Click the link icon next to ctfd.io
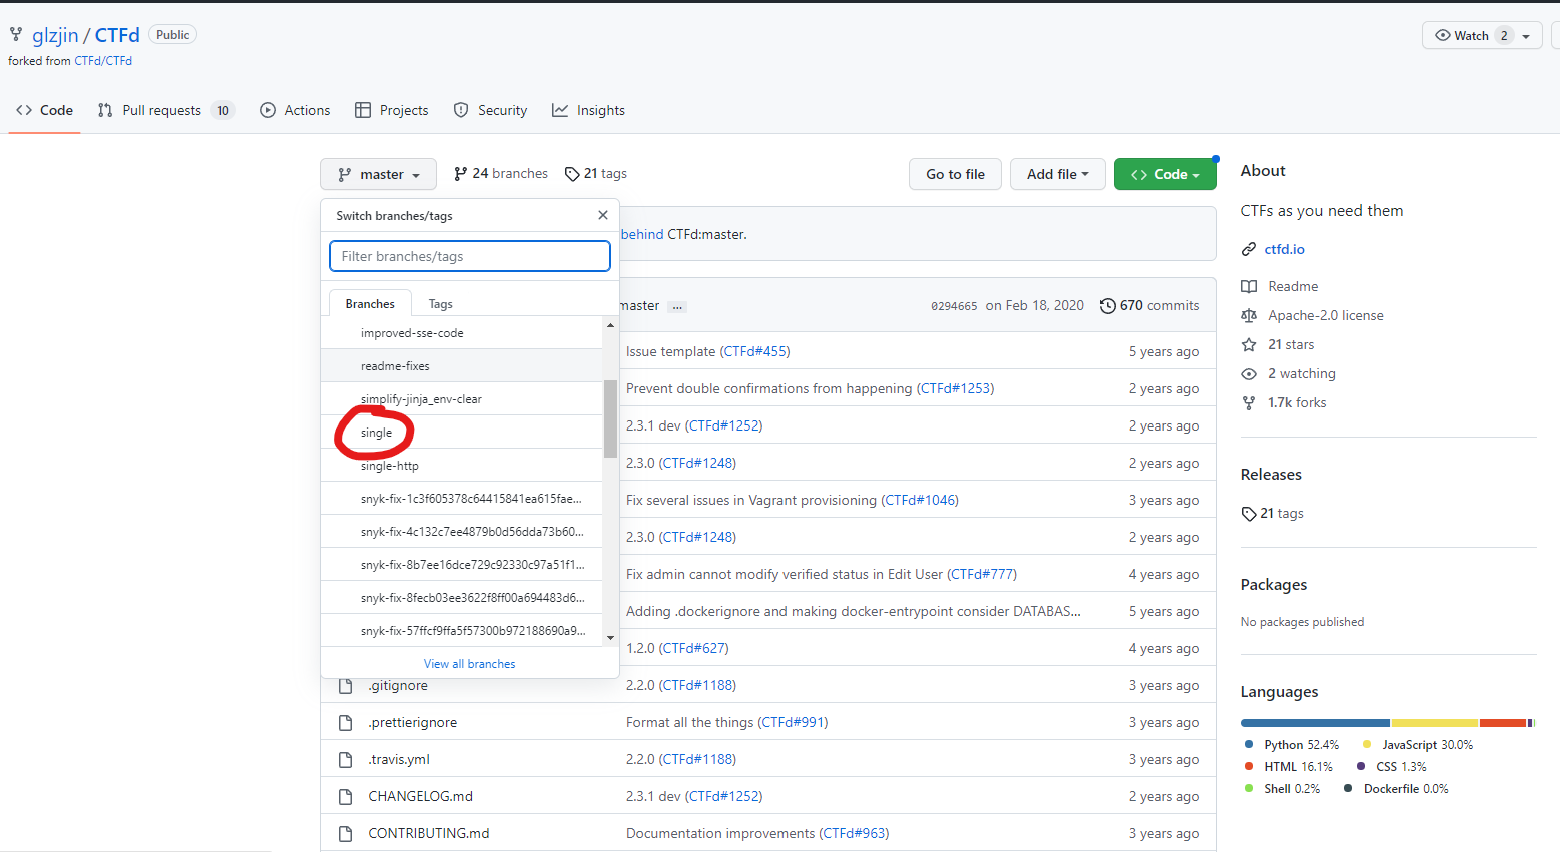This screenshot has height=852, width=1560. tap(1249, 250)
